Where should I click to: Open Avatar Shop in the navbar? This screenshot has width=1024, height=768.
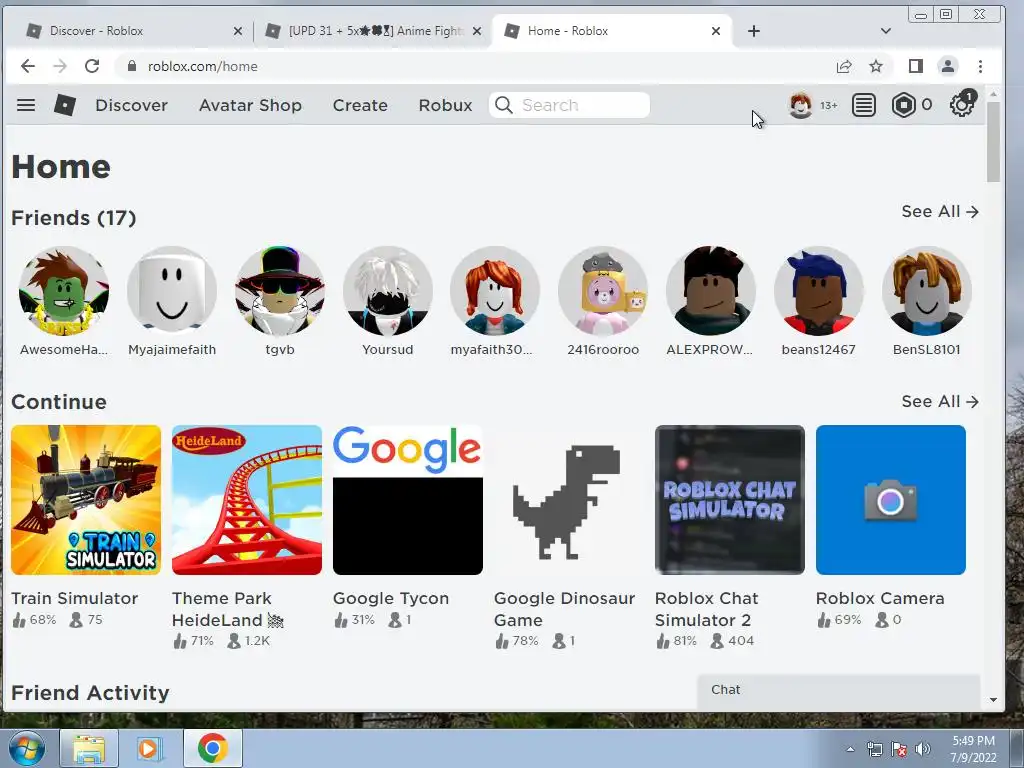[250, 105]
